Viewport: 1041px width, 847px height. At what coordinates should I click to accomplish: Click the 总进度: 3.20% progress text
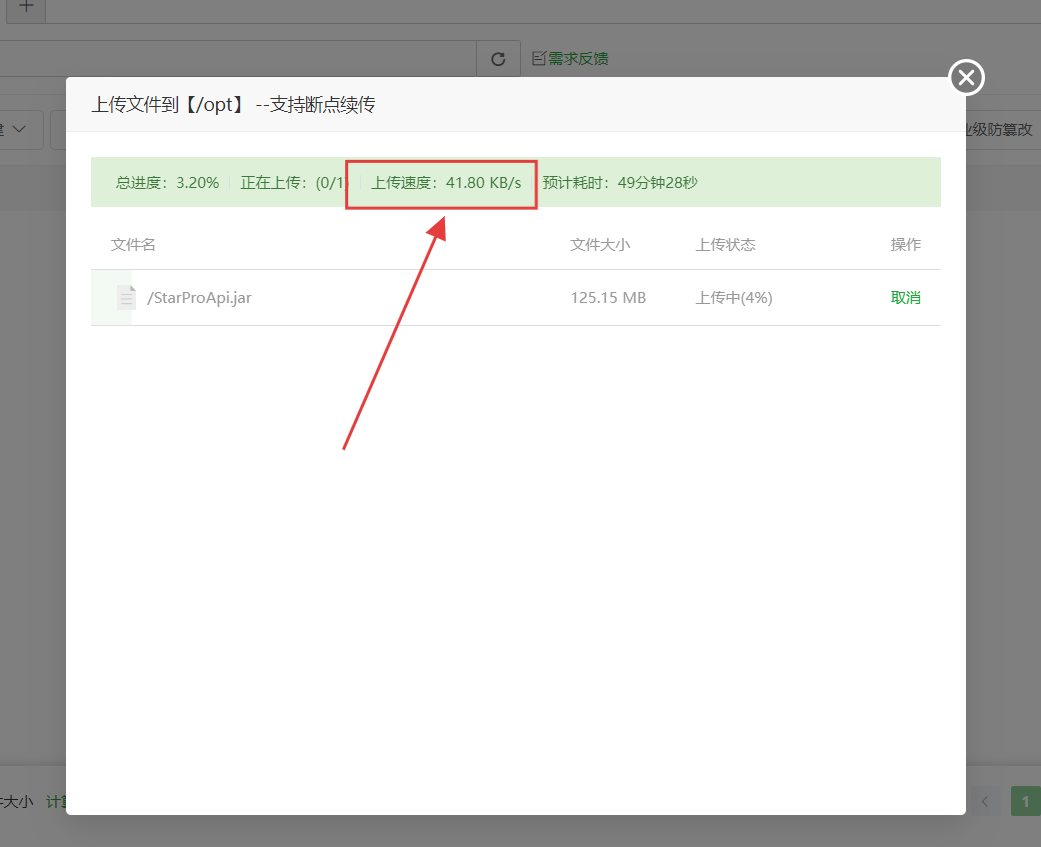point(167,183)
